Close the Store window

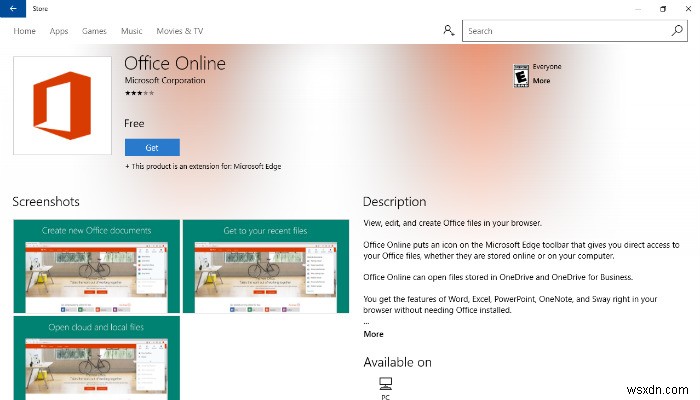click(688, 8)
